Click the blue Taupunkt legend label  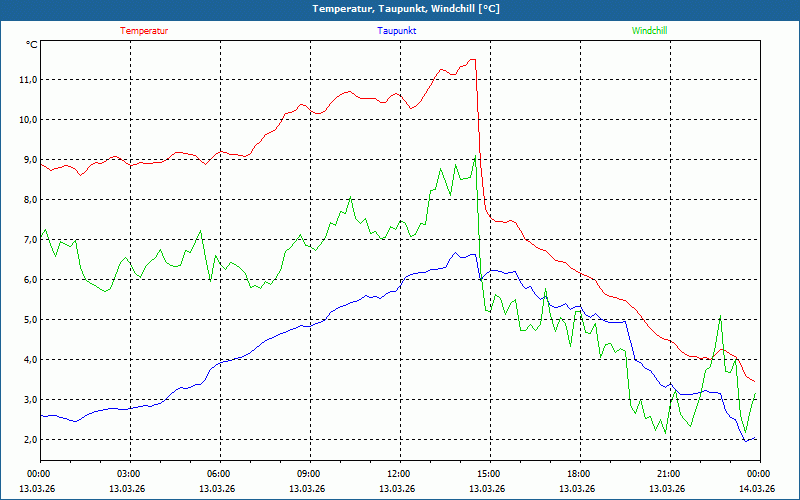[396, 31]
